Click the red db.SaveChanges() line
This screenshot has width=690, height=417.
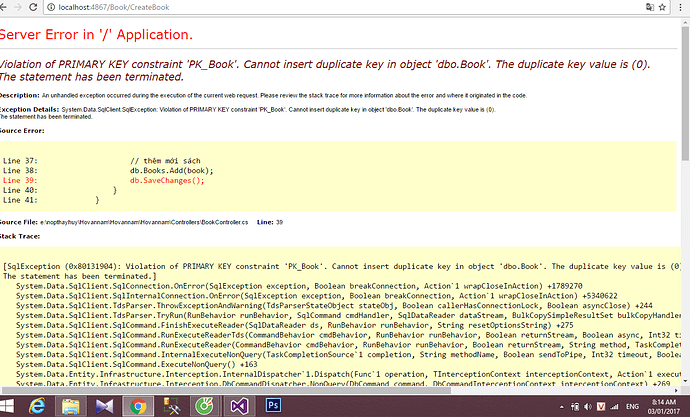[166, 180]
